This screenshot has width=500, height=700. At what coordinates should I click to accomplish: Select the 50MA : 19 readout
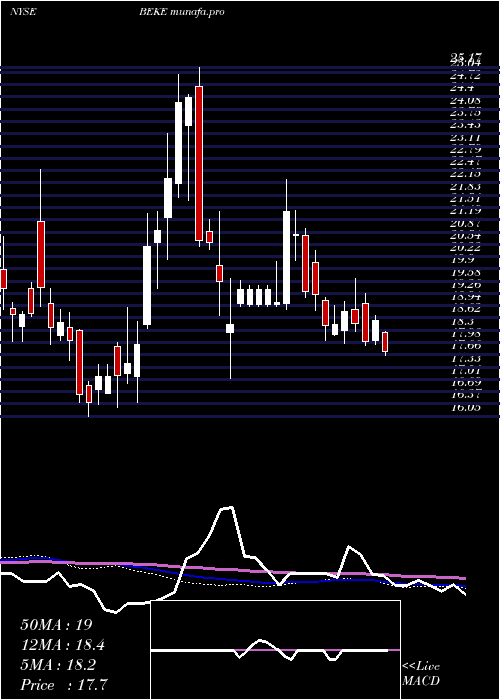[x=59, y=624]
